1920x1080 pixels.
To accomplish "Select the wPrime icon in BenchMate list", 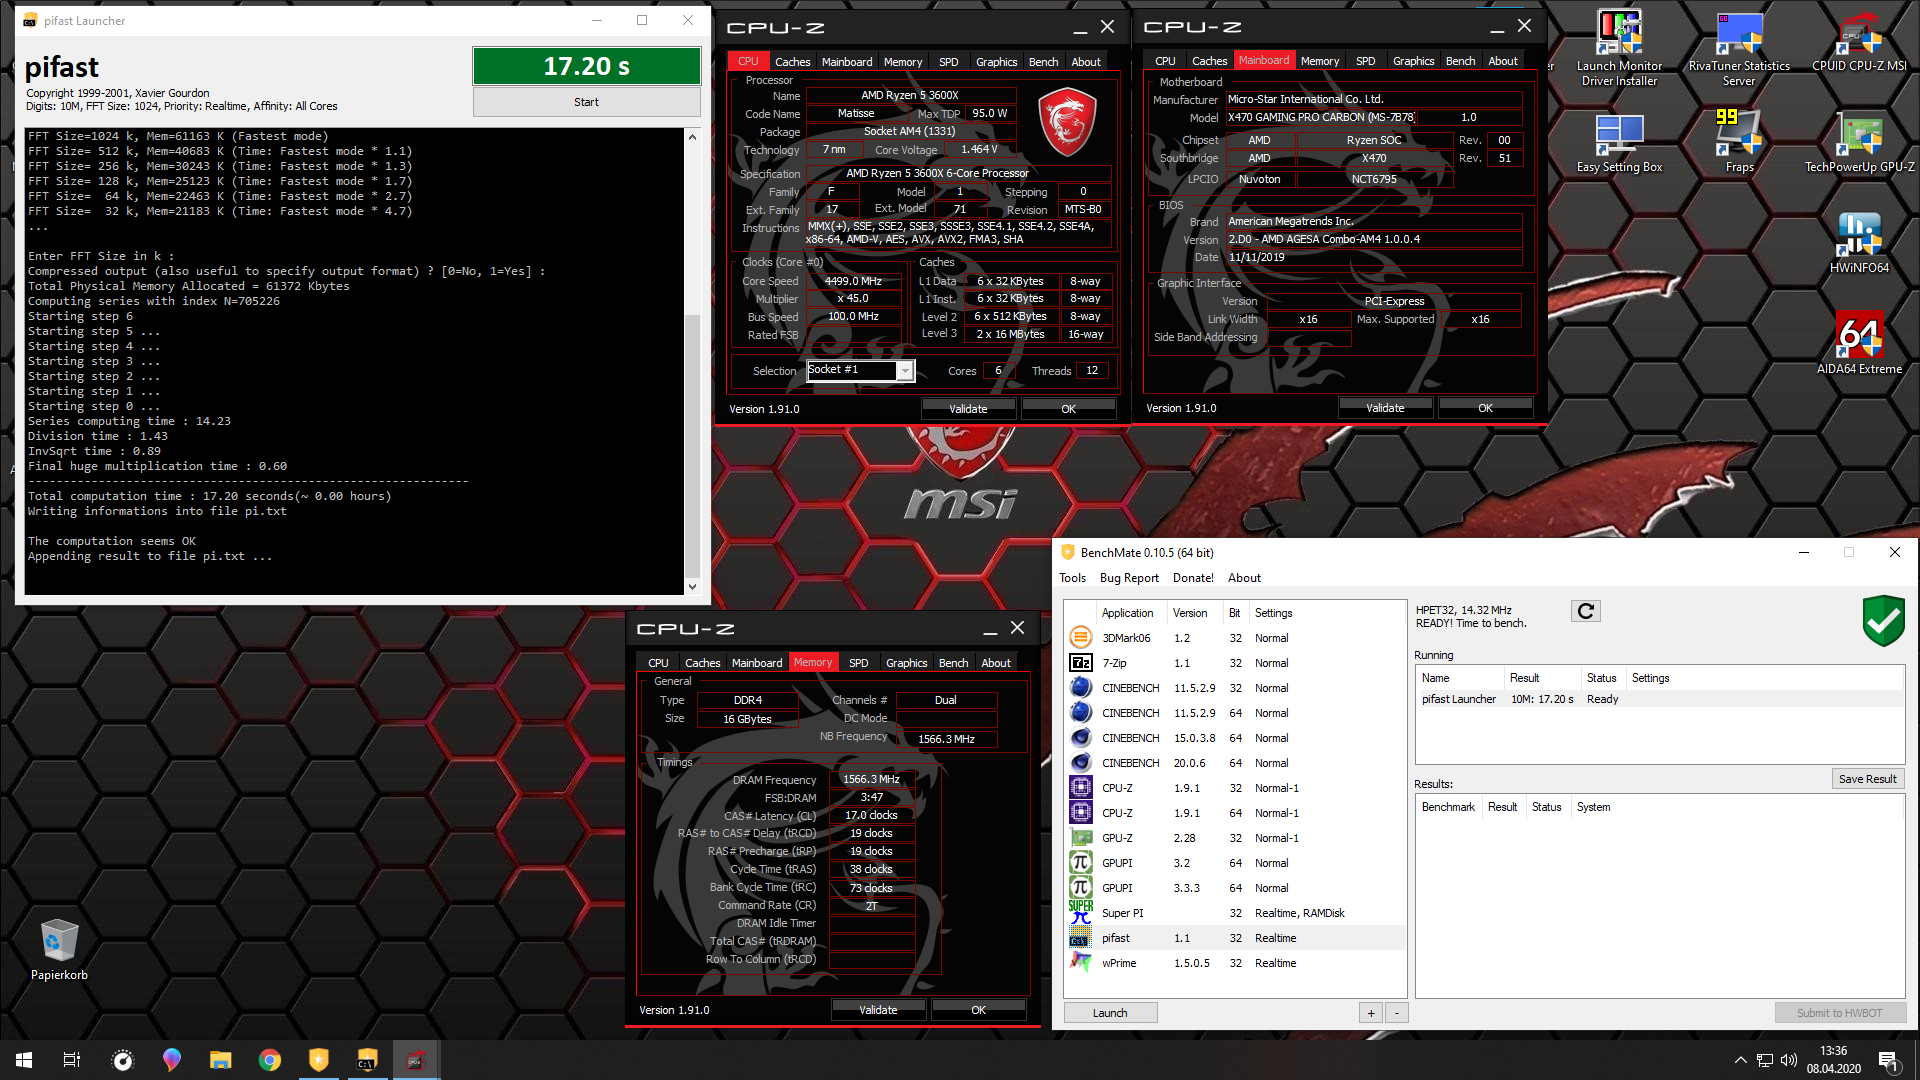I will [x=1080, y=963].
